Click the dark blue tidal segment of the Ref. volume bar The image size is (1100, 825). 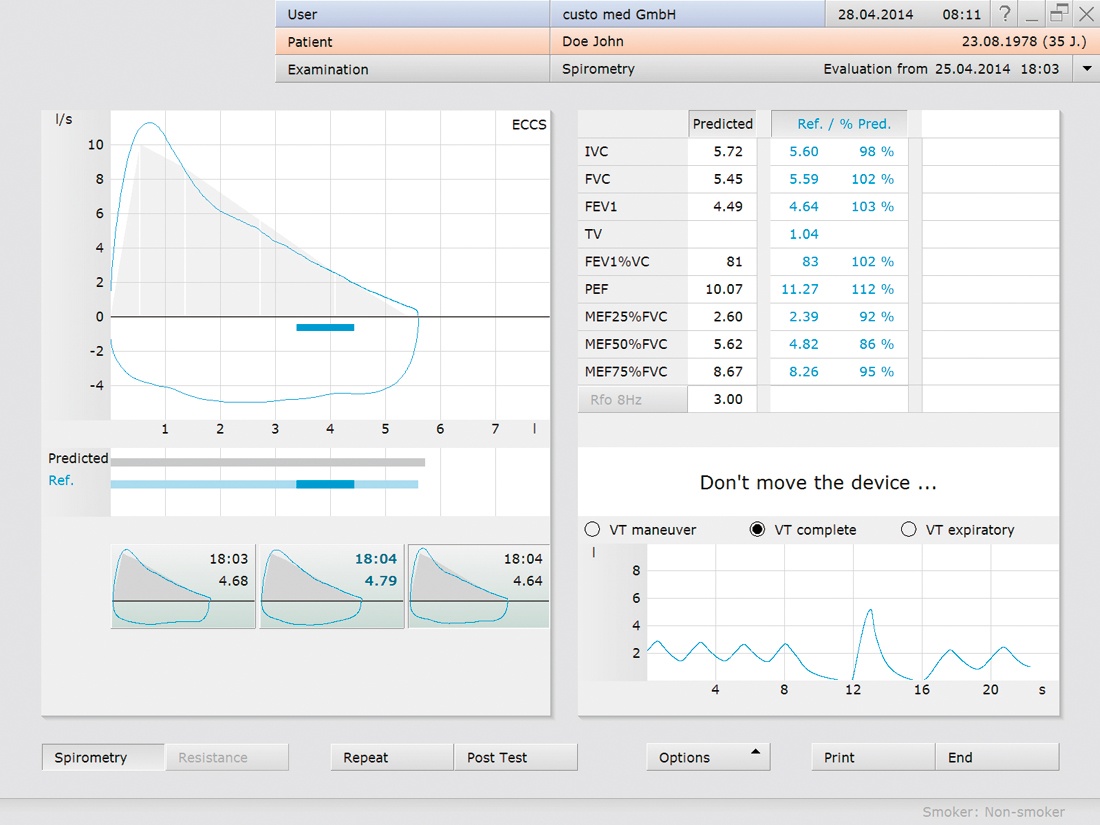[x=325, y=484]
